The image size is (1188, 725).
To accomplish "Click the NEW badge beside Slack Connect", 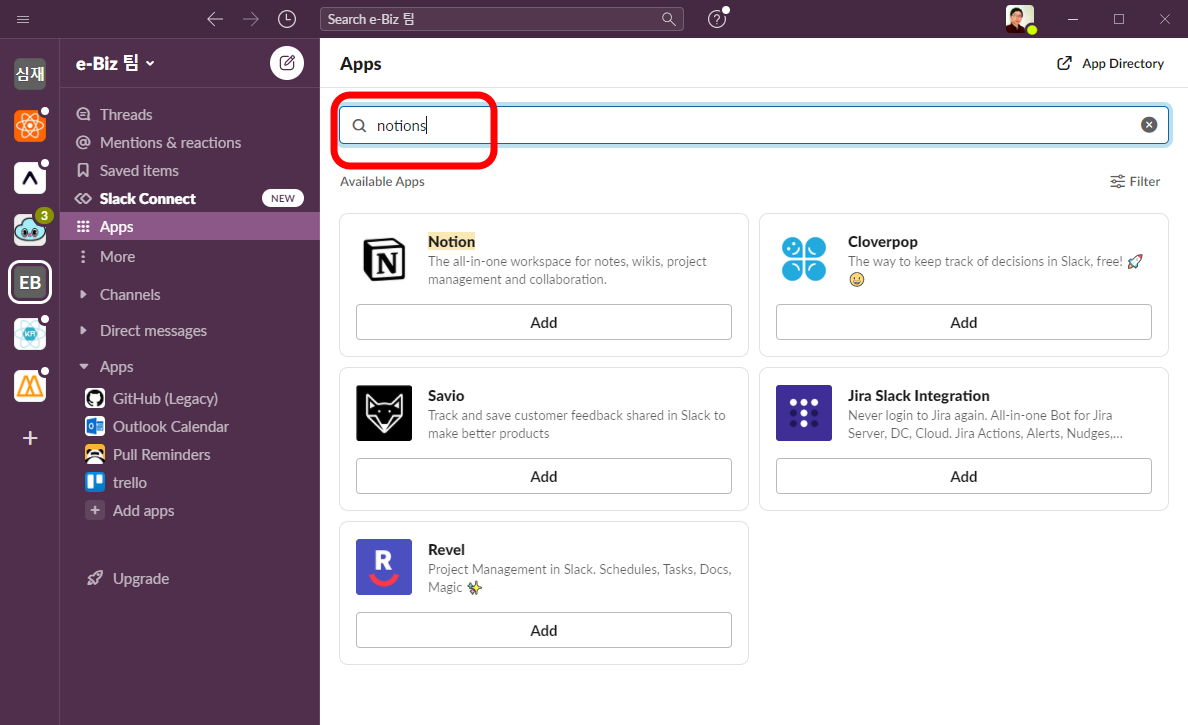I will [x=283, y=198].
